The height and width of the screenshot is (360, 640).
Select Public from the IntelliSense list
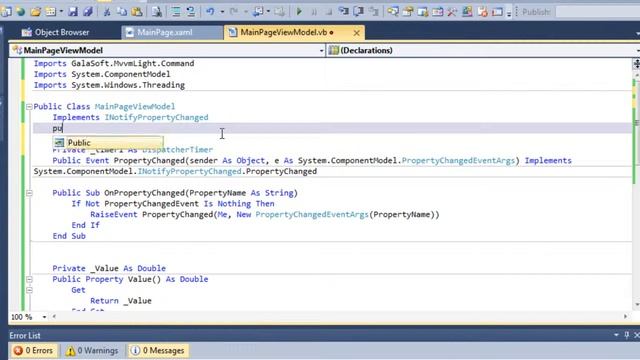coord(108,142)
